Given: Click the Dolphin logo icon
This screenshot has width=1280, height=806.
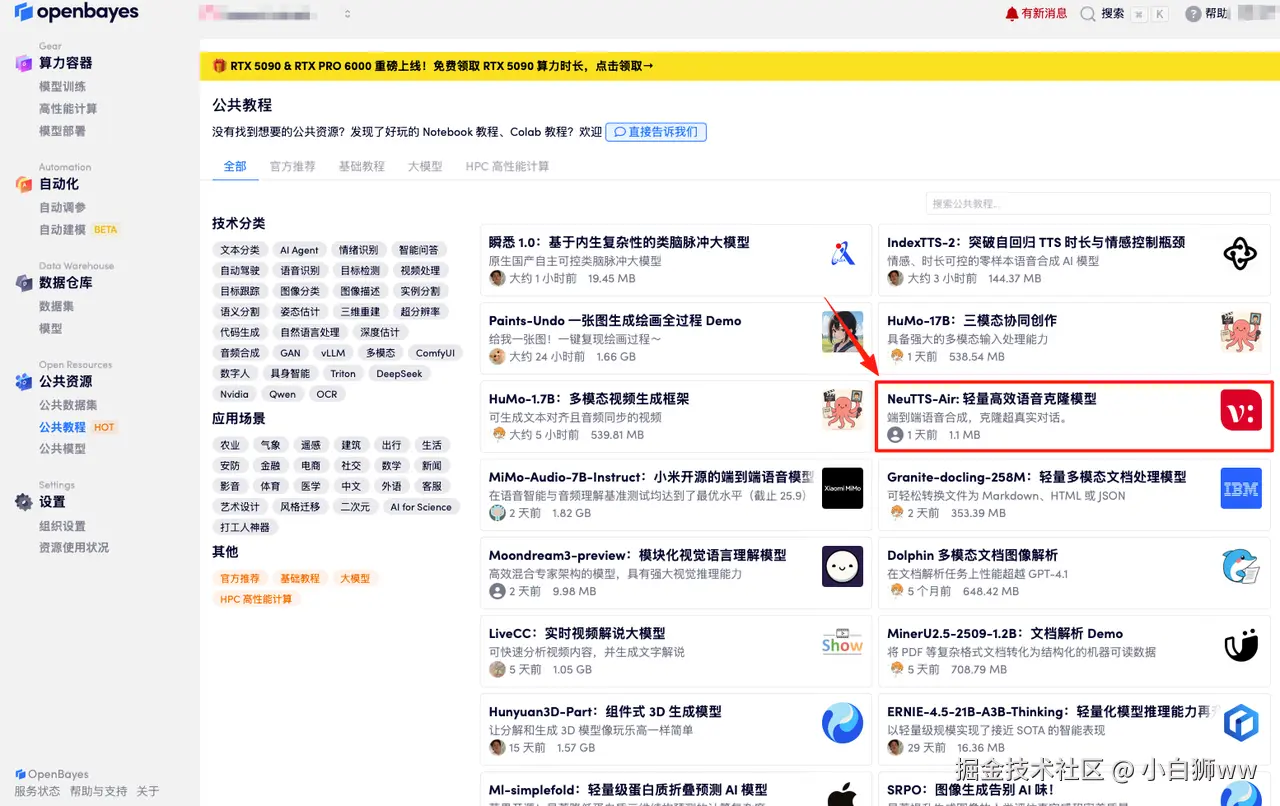Looking at the screenshot, I should pyautogui.click(x=1240, y=567).
